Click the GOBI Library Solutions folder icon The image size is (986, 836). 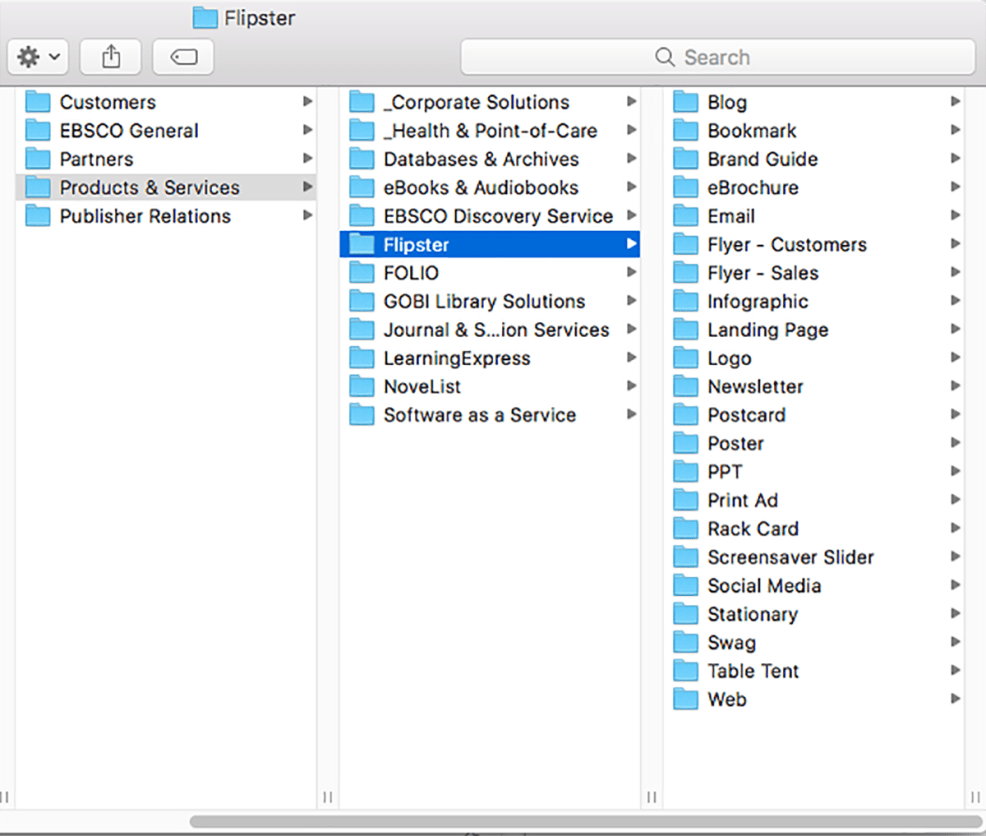(x=362, y=302)
